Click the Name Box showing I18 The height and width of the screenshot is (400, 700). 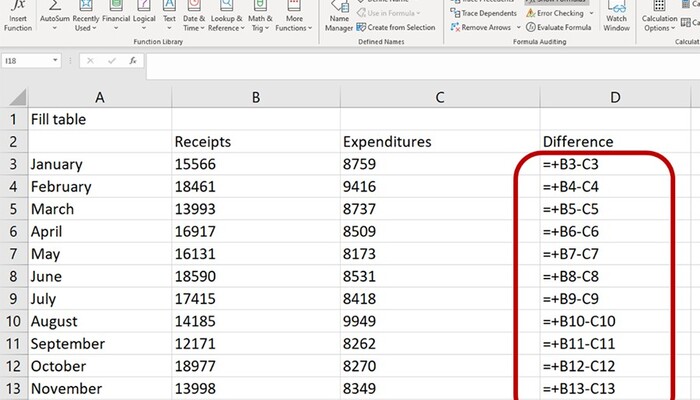(26, 61)
